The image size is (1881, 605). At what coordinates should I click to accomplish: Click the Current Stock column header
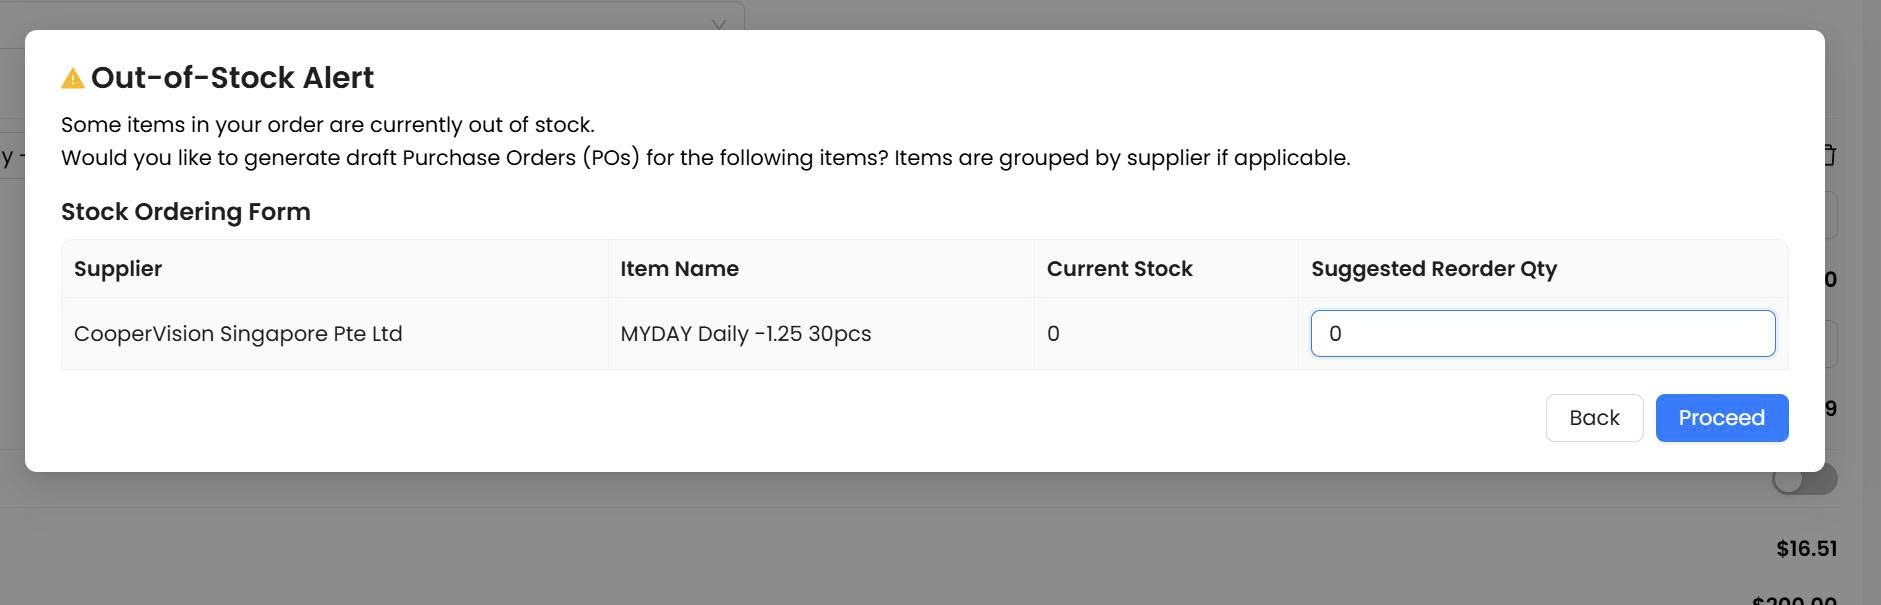point(1119,269)
